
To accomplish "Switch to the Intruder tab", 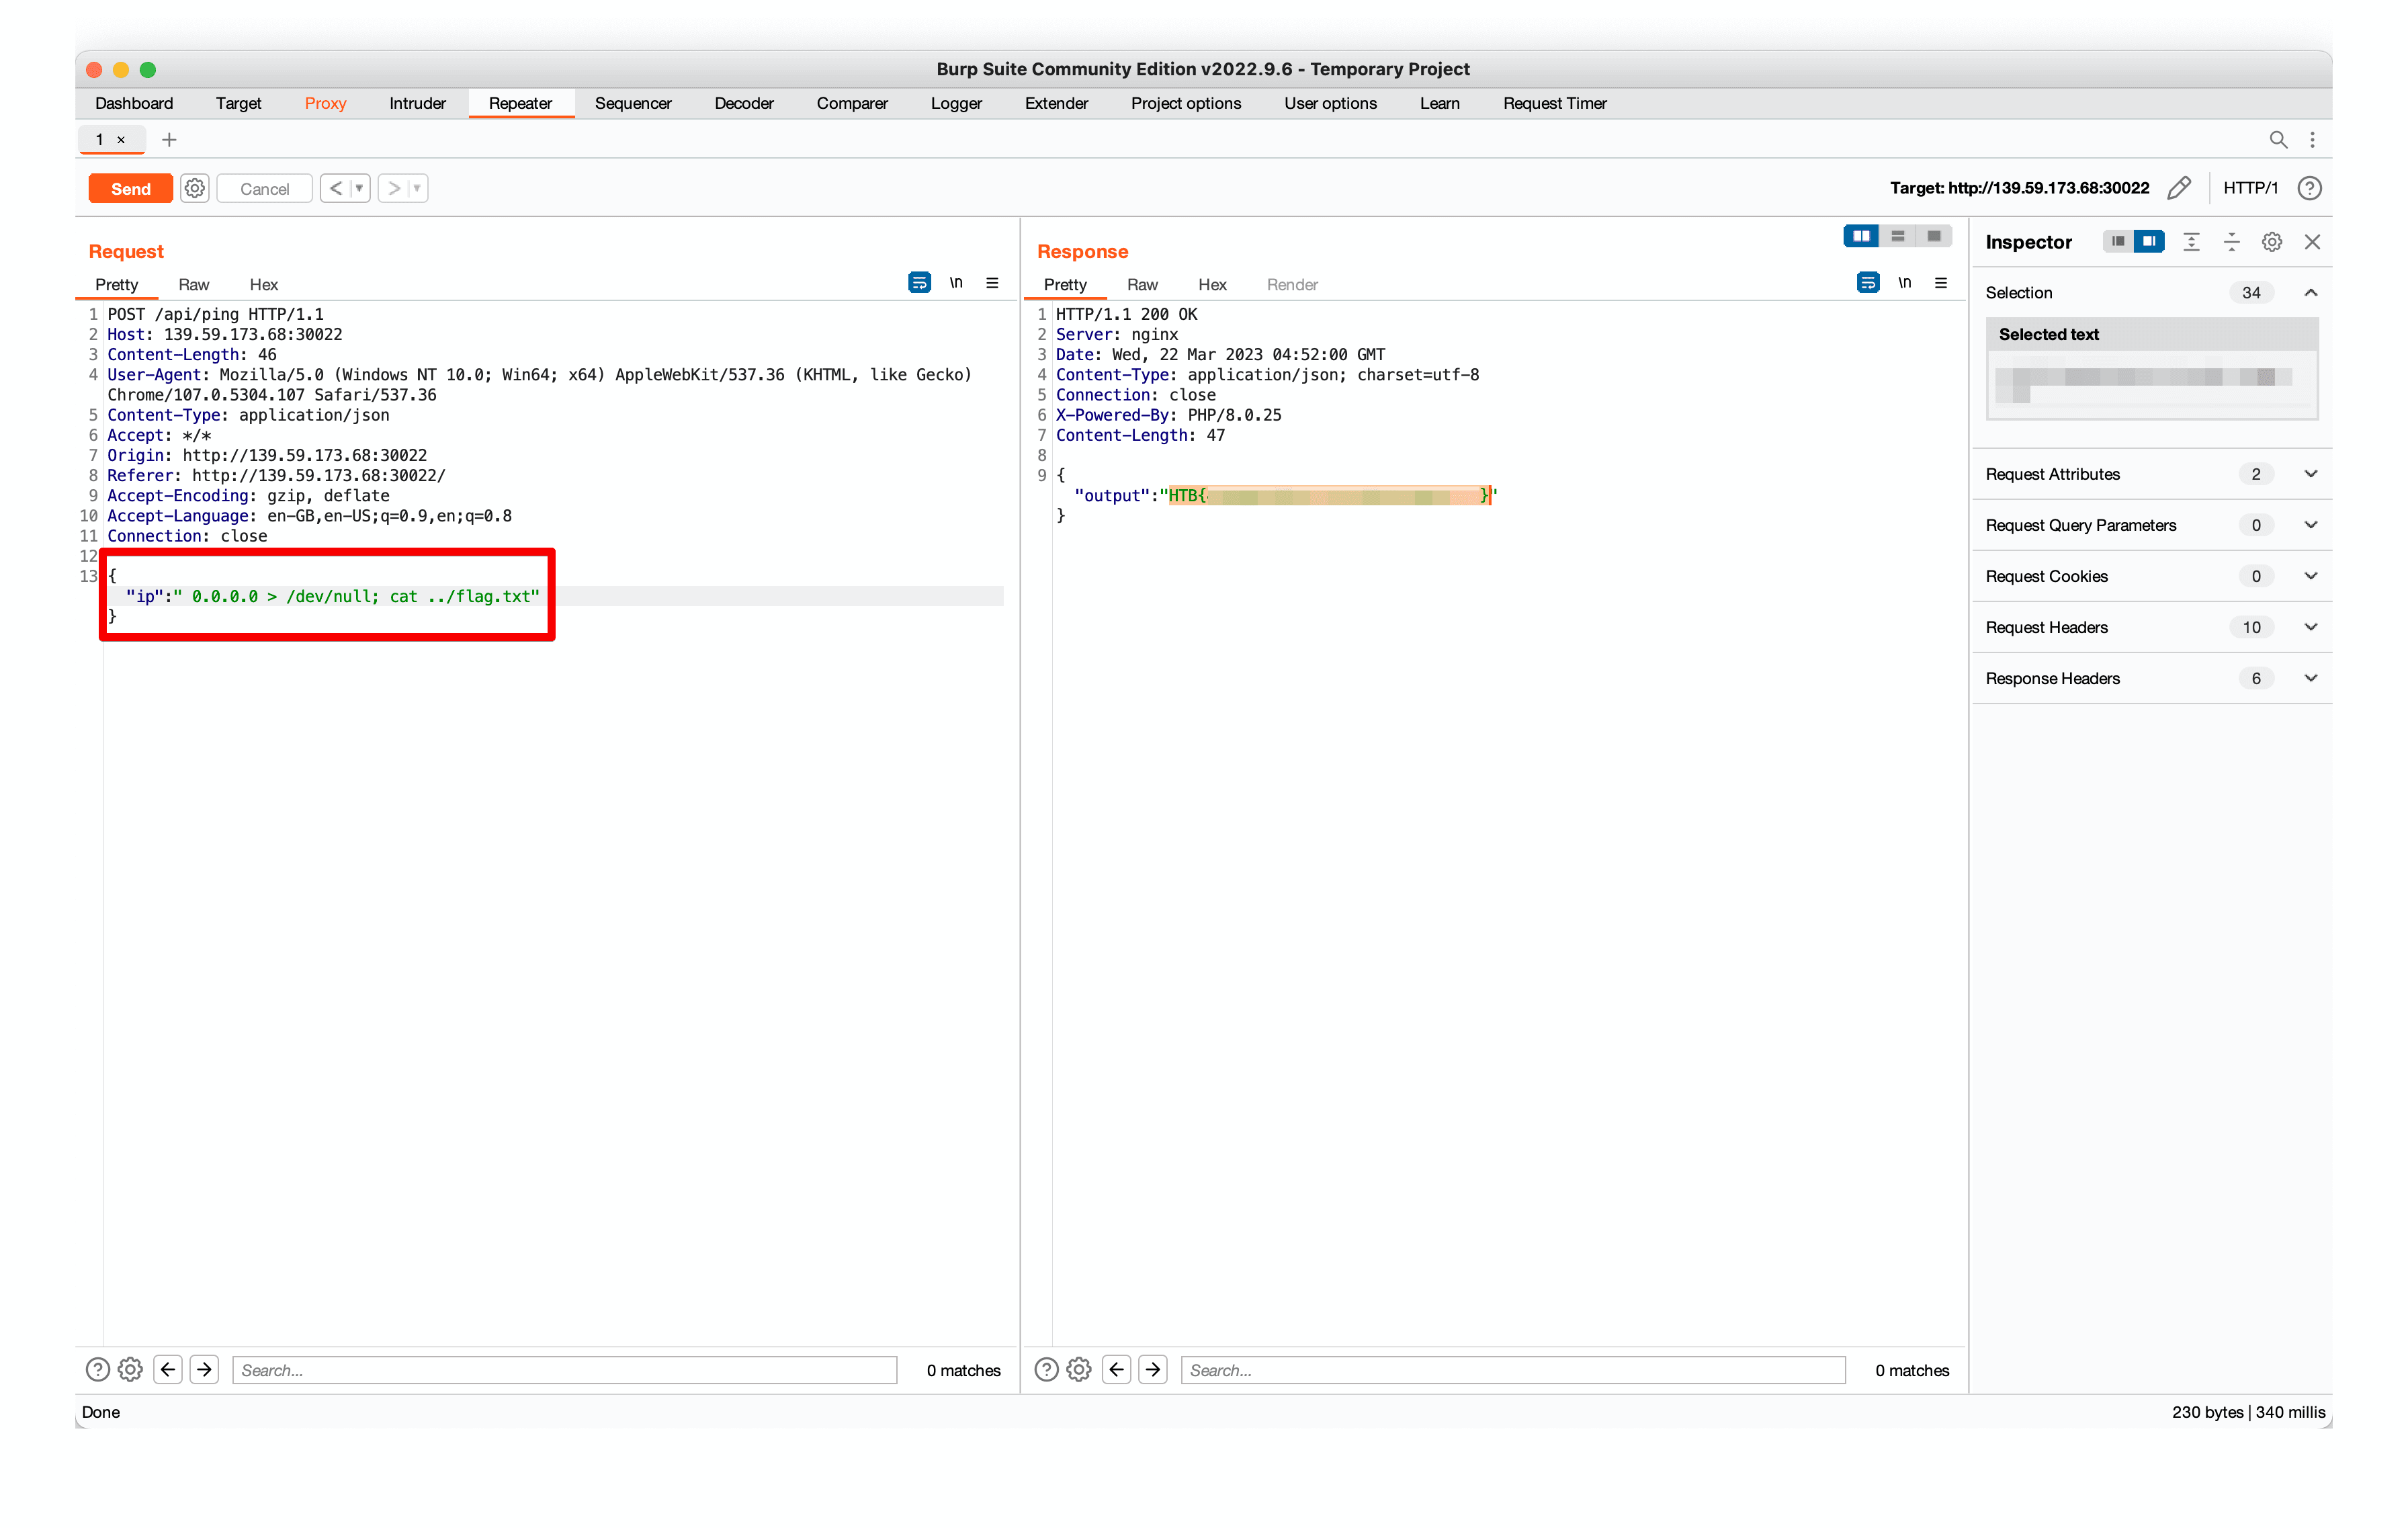I will (417, 103).
